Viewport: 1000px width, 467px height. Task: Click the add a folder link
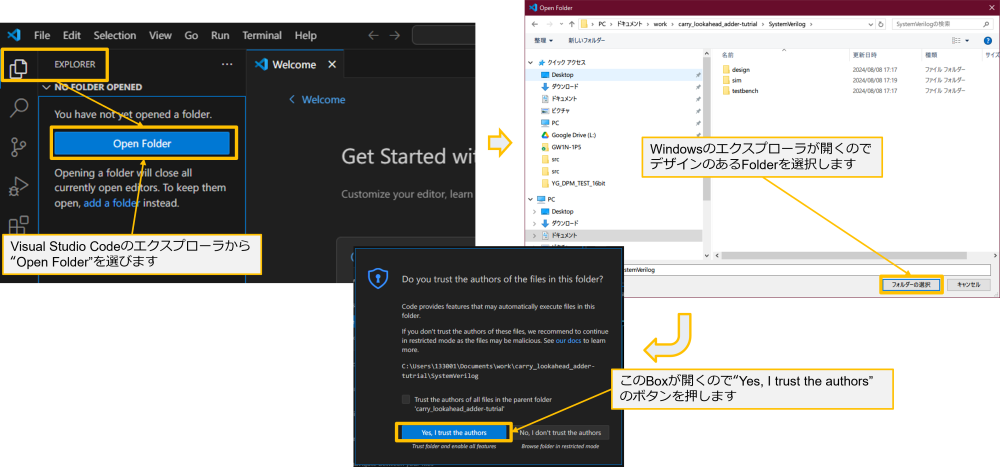(112, 204)
